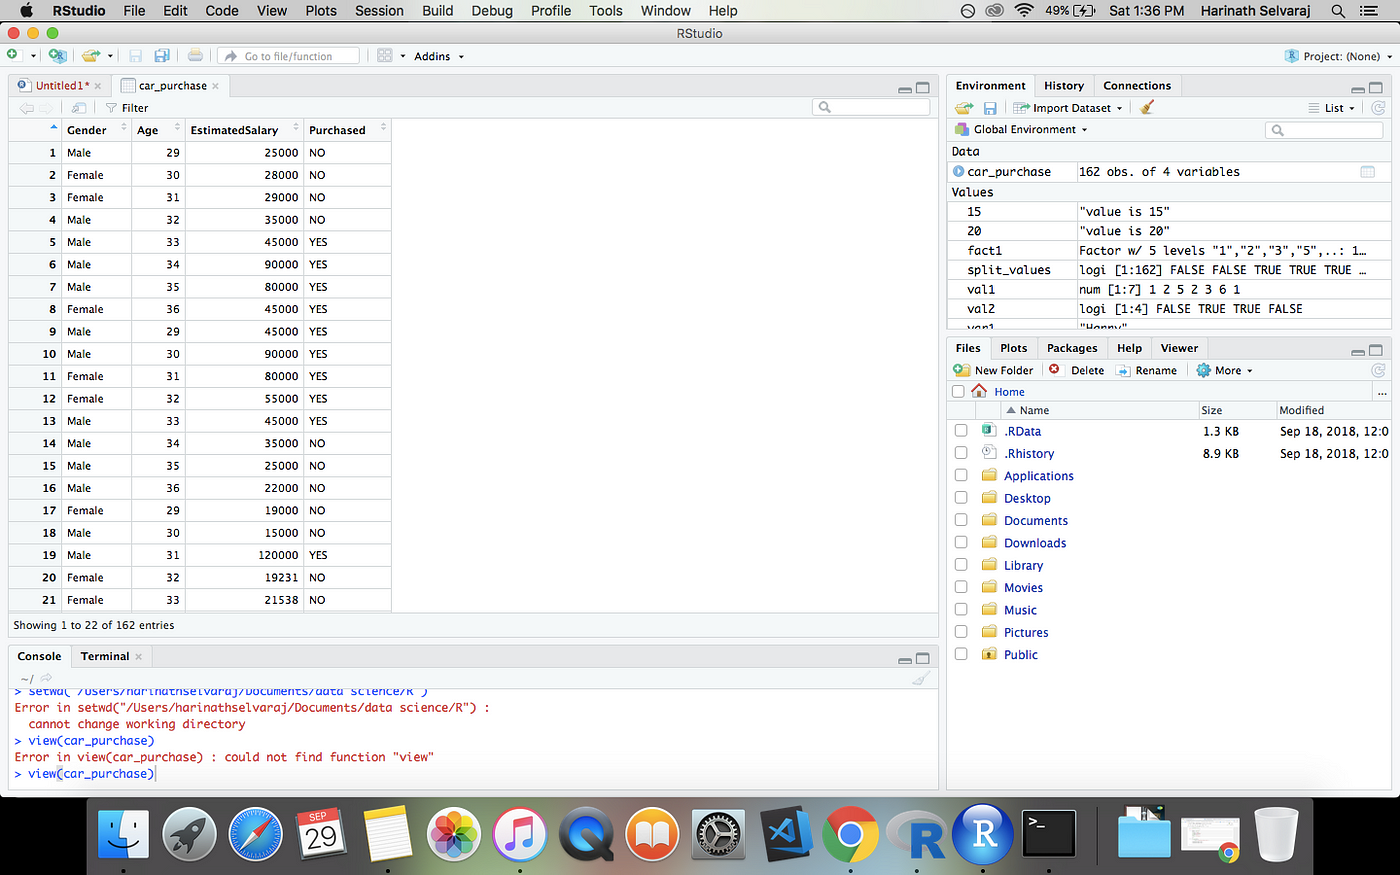Click Load workspace icon in Environment pane
Image resolution: width=1400 pixels, height=875 pixels.
coord(964,108)
